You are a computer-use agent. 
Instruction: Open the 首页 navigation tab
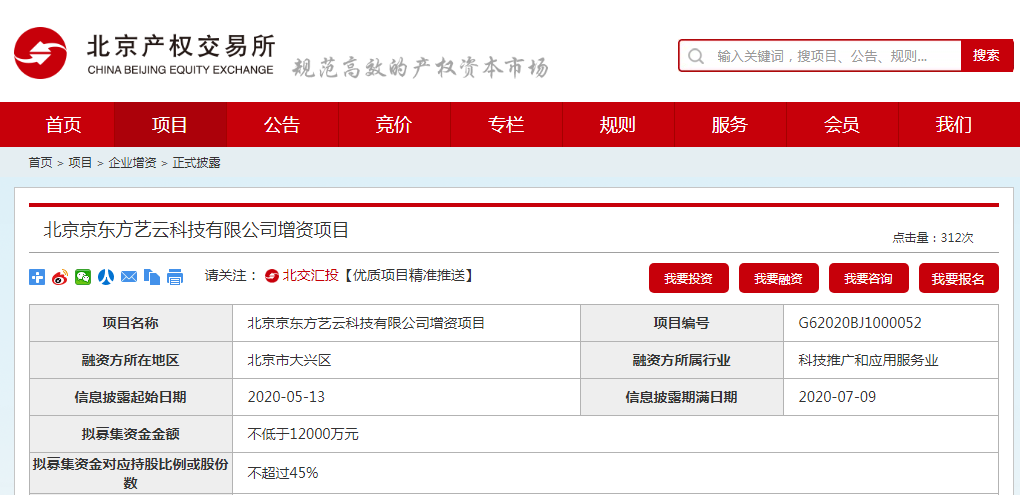click(64, 124)
